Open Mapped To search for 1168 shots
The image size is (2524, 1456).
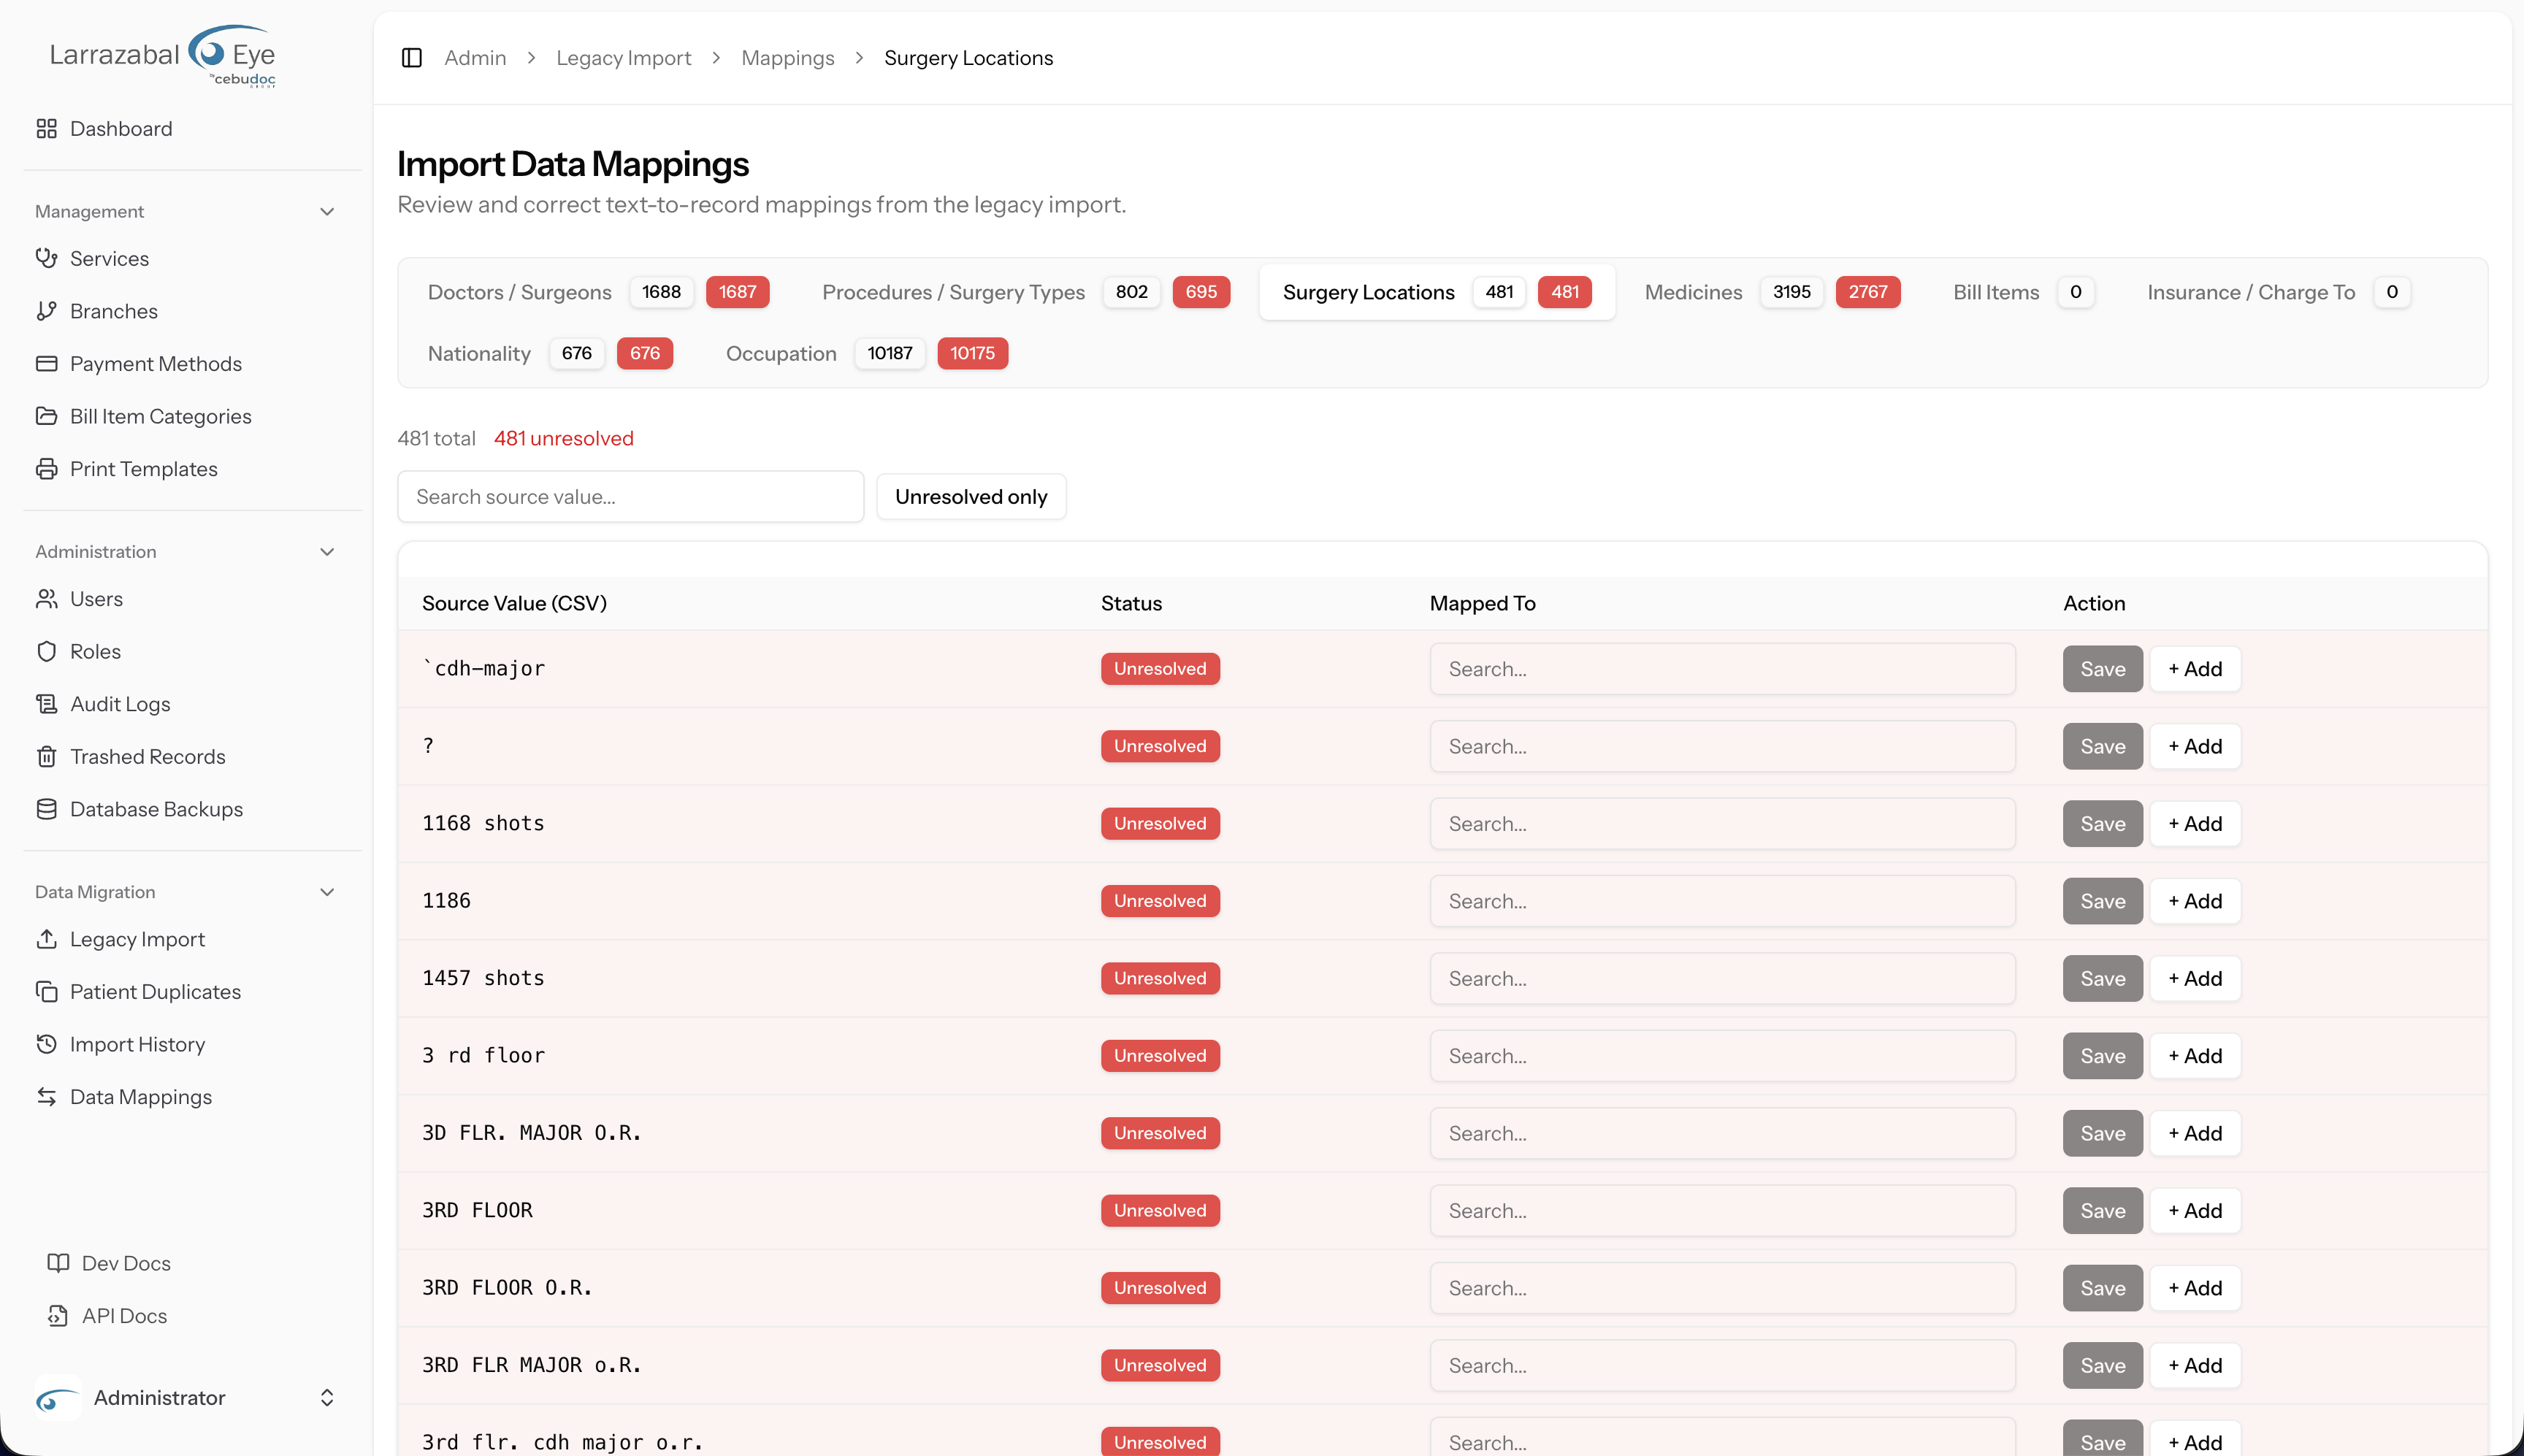pos(1722,824)
